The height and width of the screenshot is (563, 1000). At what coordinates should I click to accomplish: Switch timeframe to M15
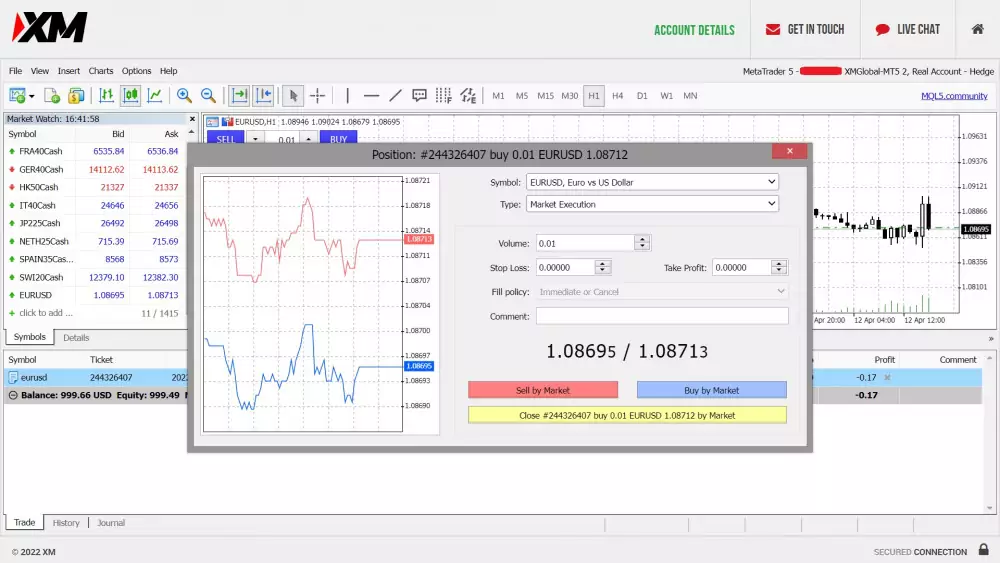(x=545, y=96)
